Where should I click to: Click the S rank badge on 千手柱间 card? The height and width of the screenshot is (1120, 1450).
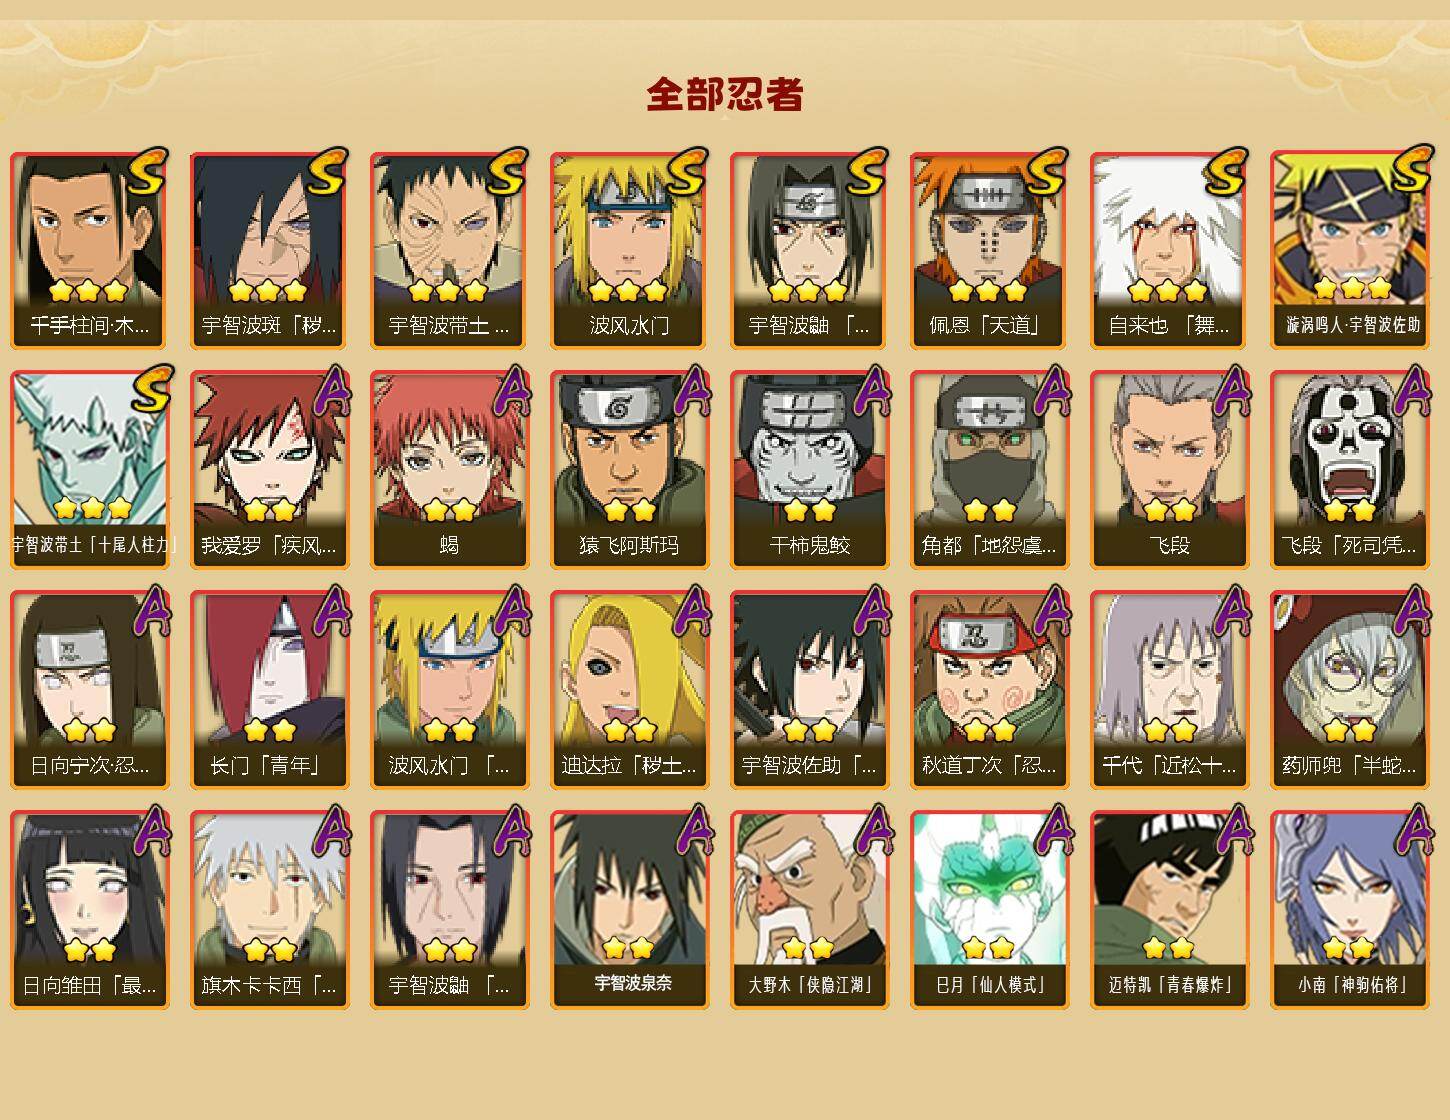point(147,172)
